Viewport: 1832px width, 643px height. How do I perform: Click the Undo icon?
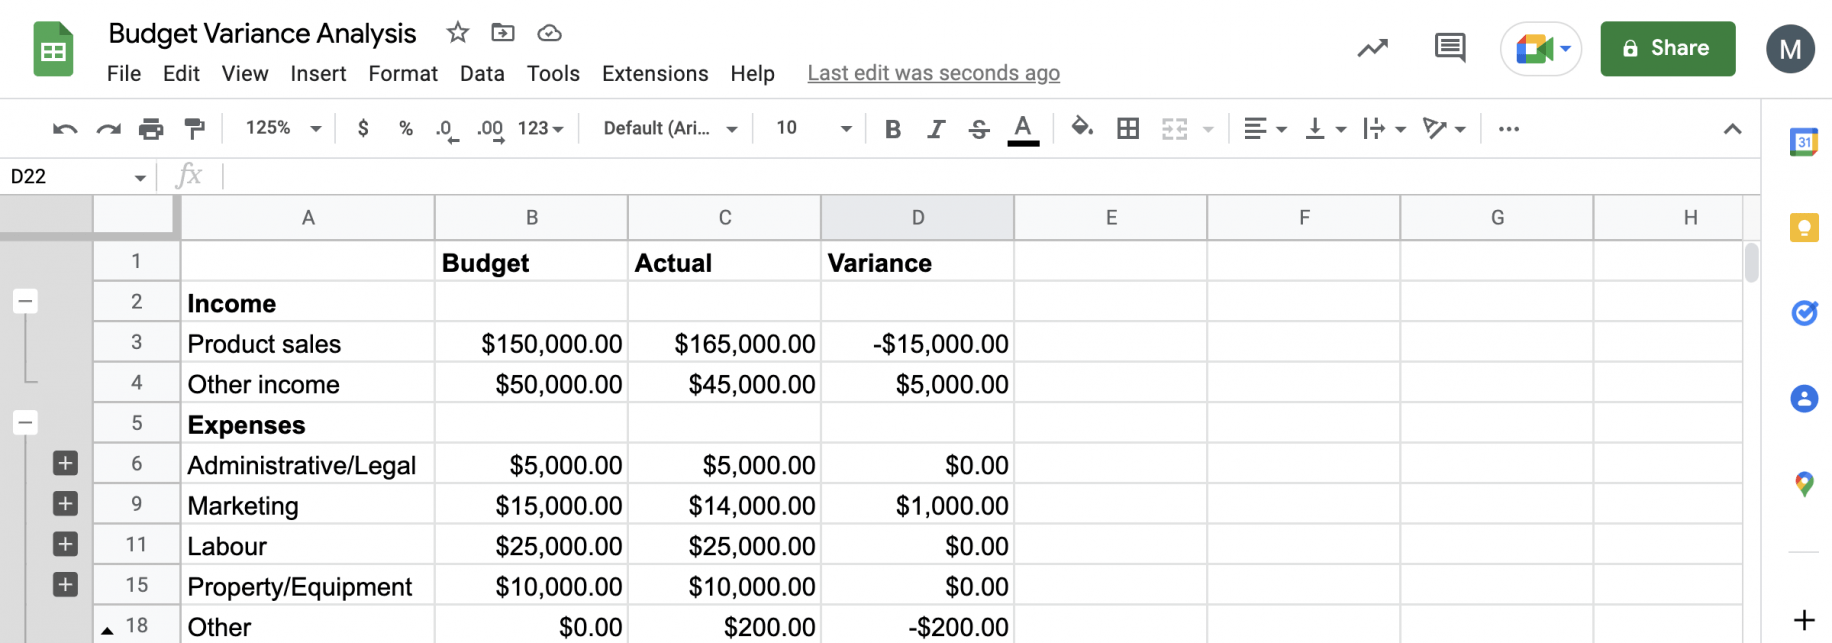coord(65,129)
